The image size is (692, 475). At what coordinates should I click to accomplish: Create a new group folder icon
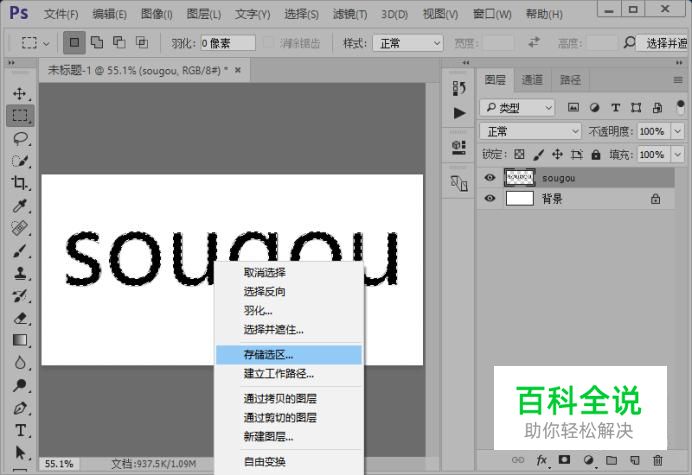[611, 460]
